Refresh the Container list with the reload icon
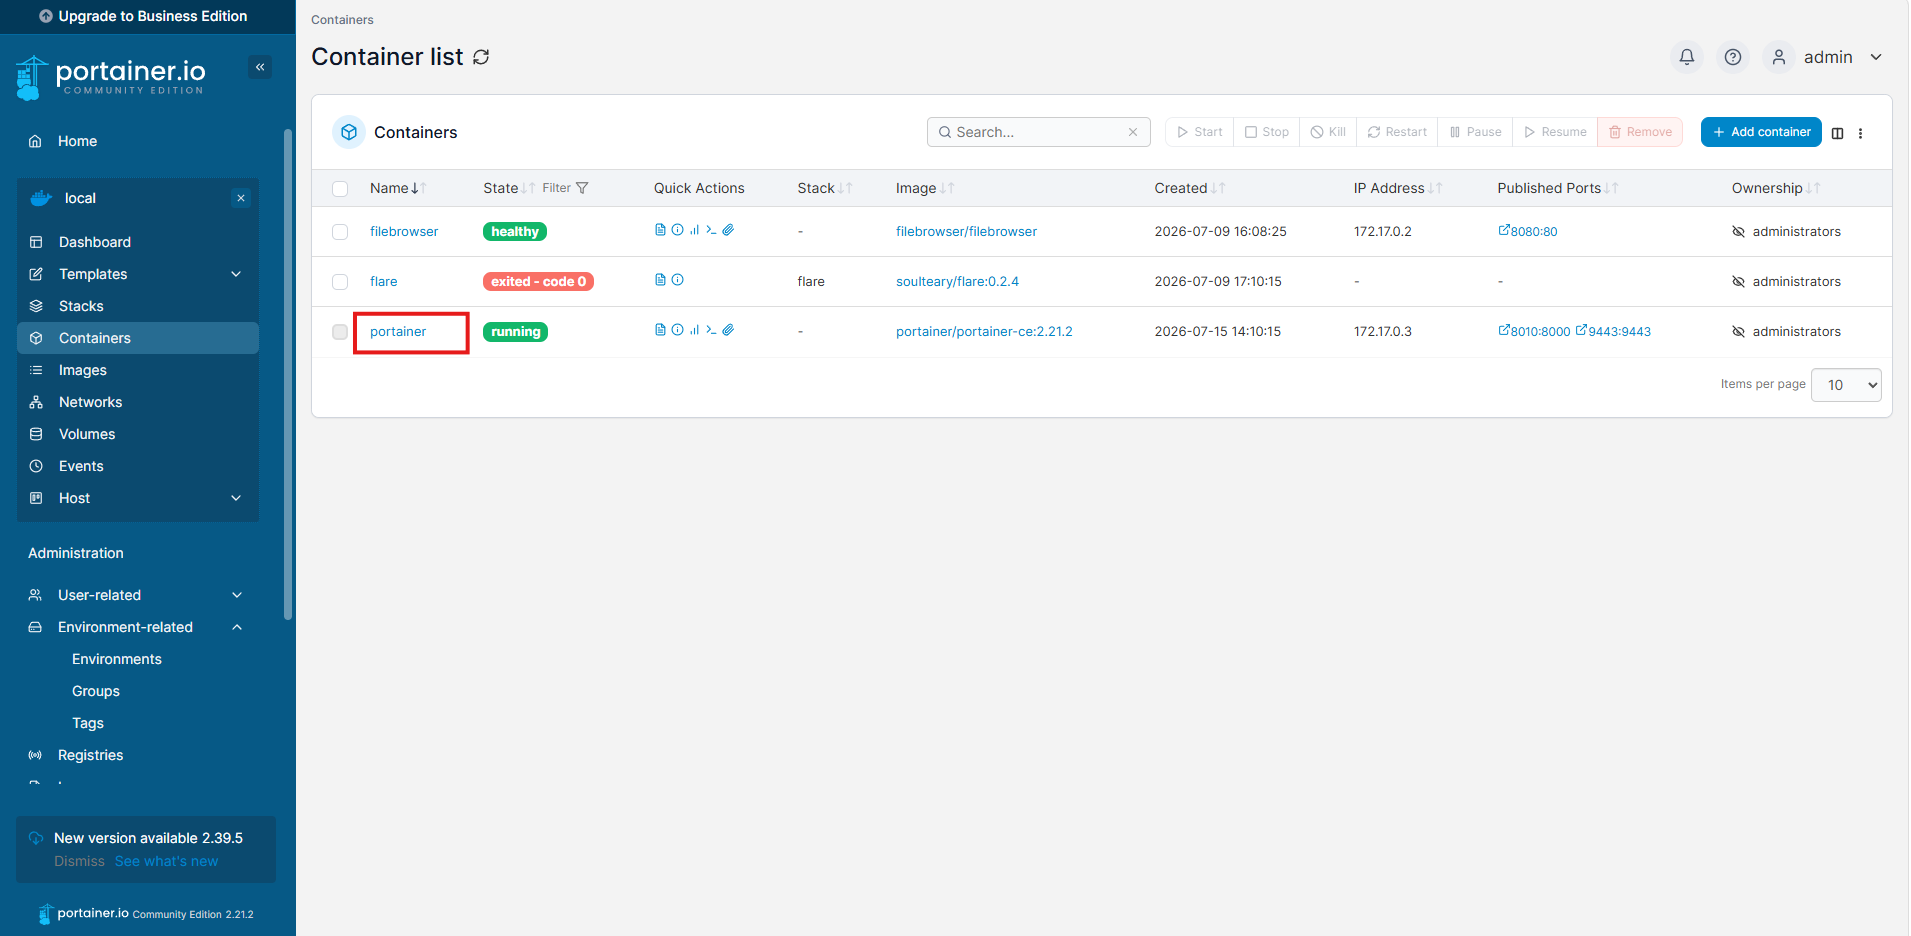Image resolution: width=1911 pixels, height=936 pixels. coord(481,57)
